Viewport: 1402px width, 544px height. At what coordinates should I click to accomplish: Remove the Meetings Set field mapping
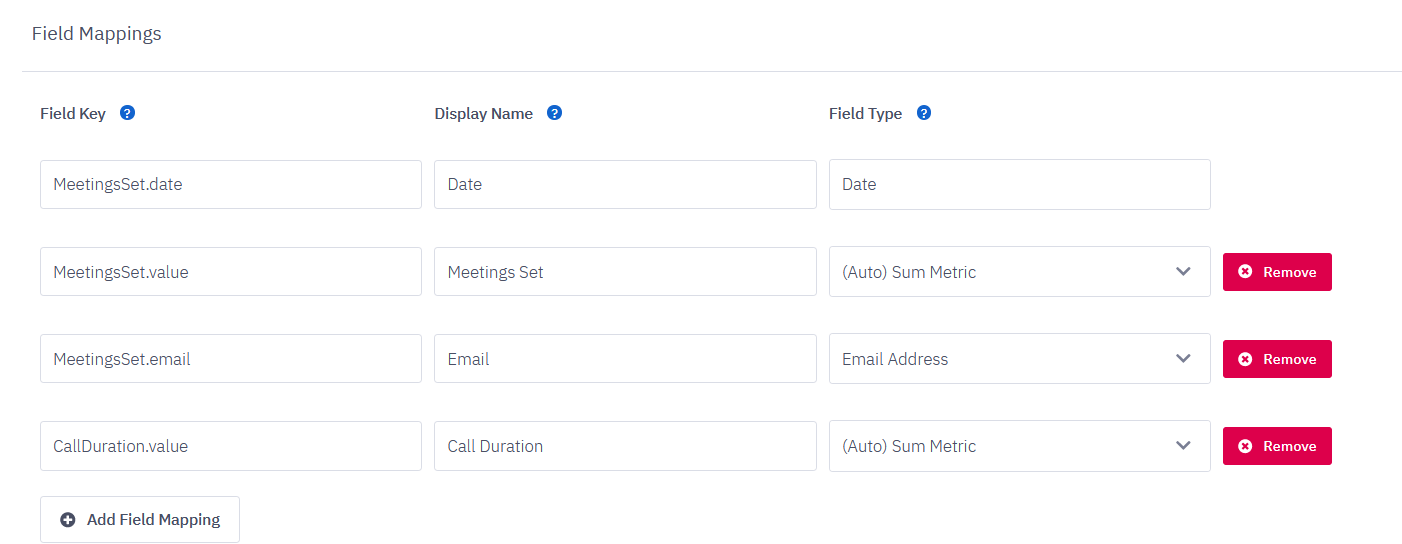click(1277, 272)
